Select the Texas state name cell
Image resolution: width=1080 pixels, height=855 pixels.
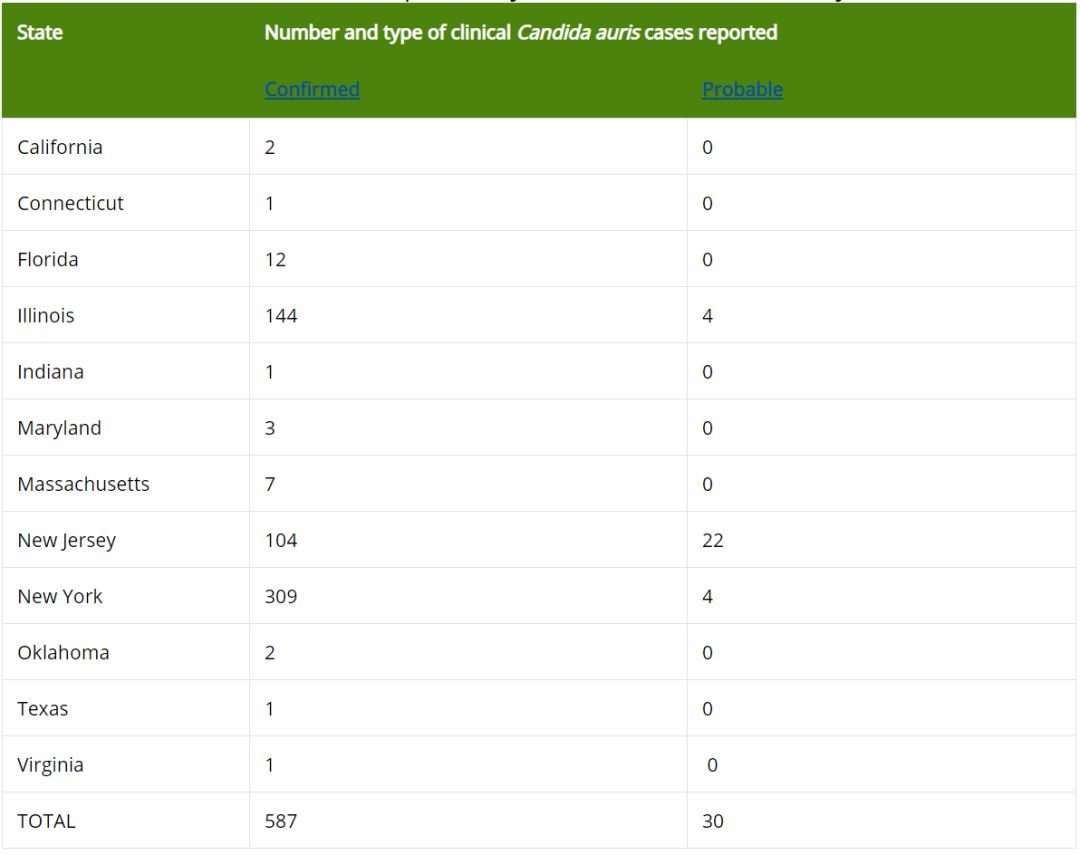tap(43, 709)
